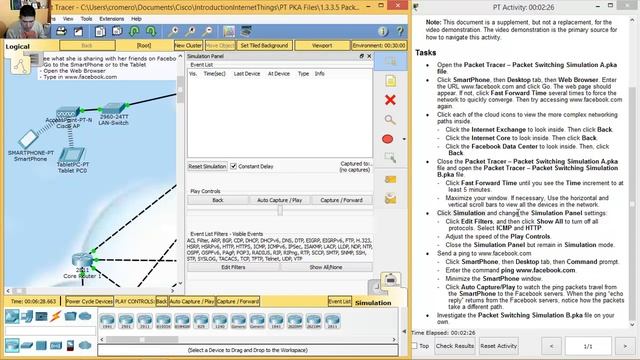The height and width of the screenshot is (360, 640).
Task: Open the Custom Devices dialog icon
Action: (x=246, y=31)
